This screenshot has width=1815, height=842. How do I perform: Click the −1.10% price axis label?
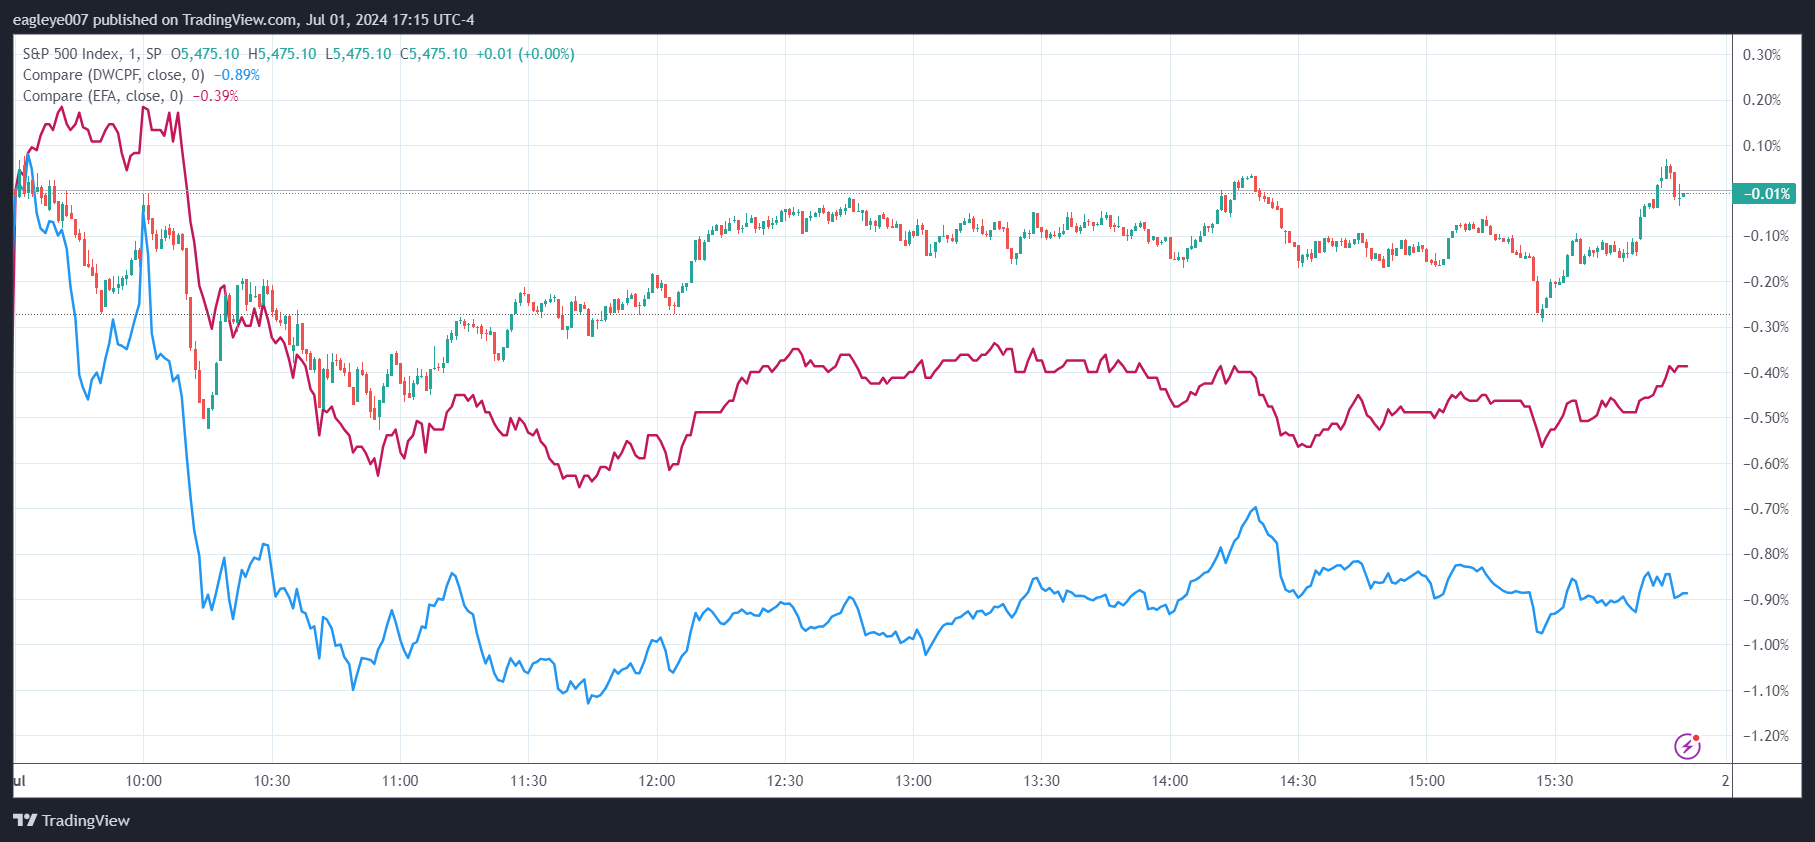tap(1766, 691)
